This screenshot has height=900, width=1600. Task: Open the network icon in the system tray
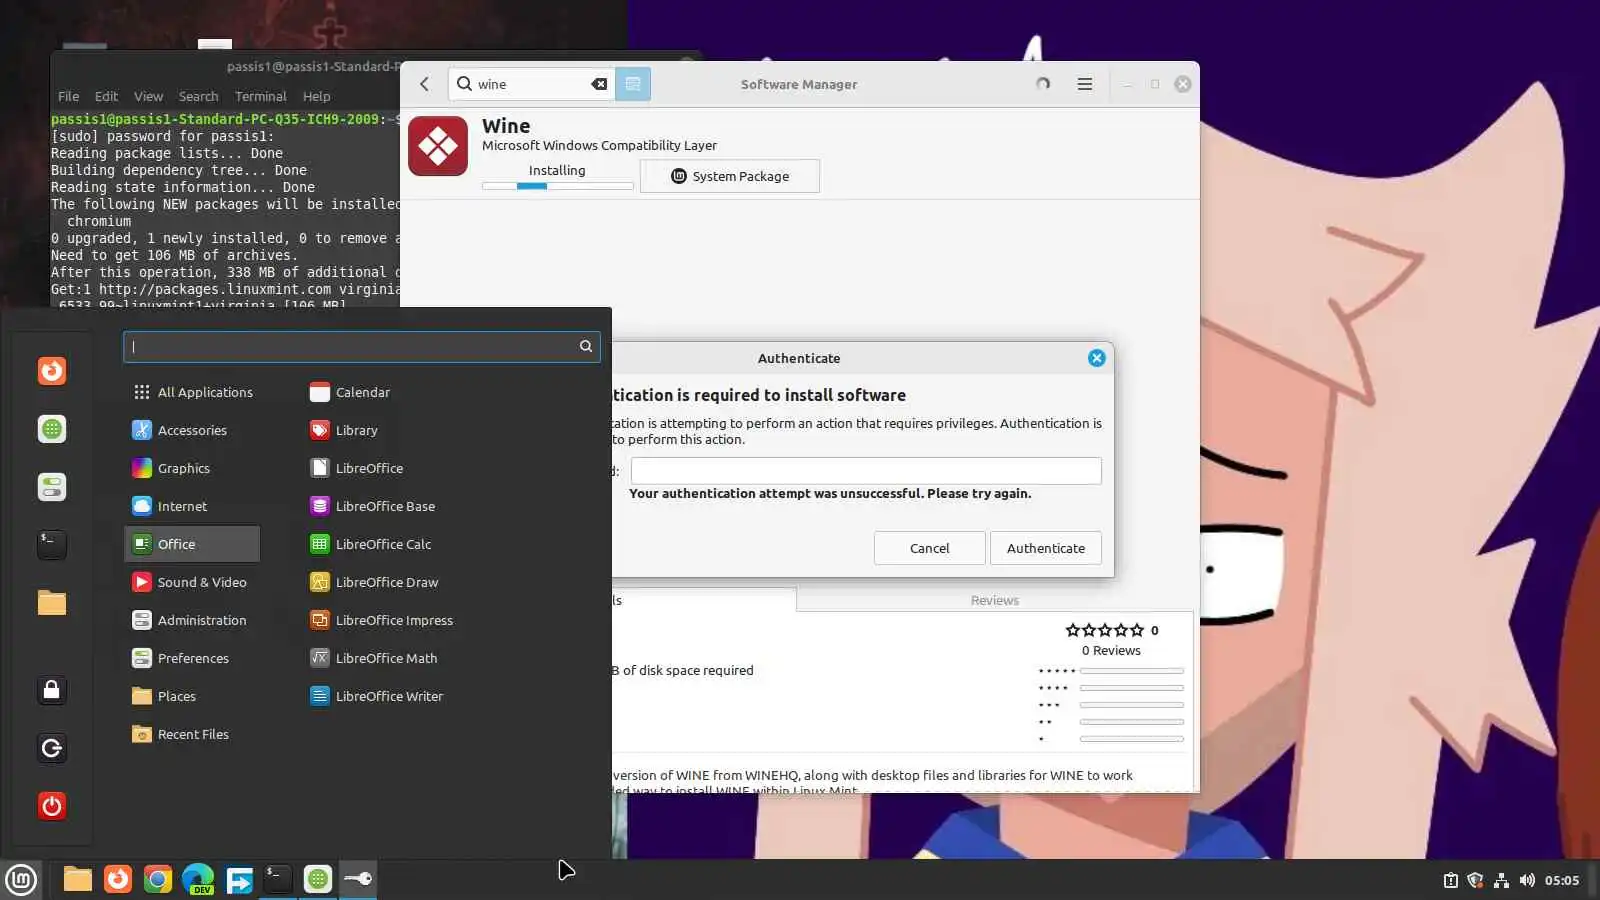[1501, 881]
